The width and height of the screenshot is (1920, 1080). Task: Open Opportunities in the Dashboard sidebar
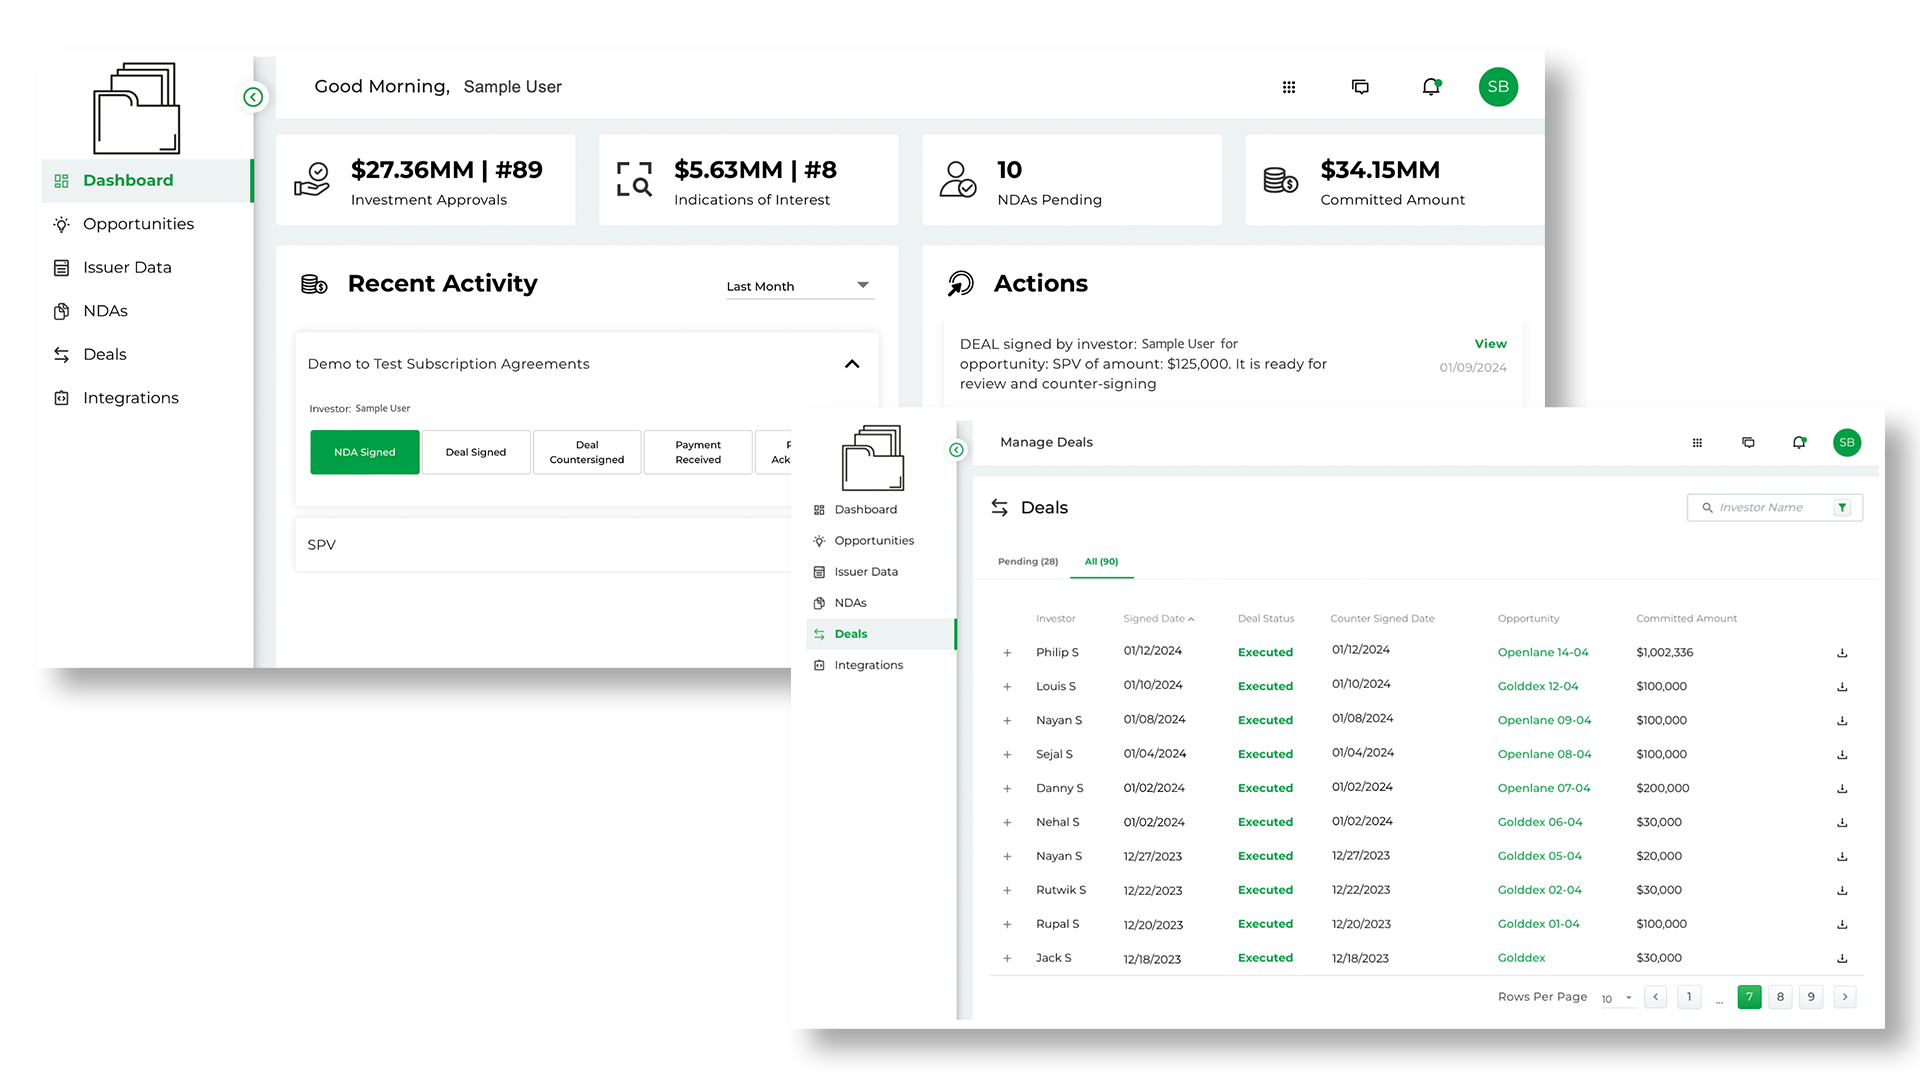[138, 224]
